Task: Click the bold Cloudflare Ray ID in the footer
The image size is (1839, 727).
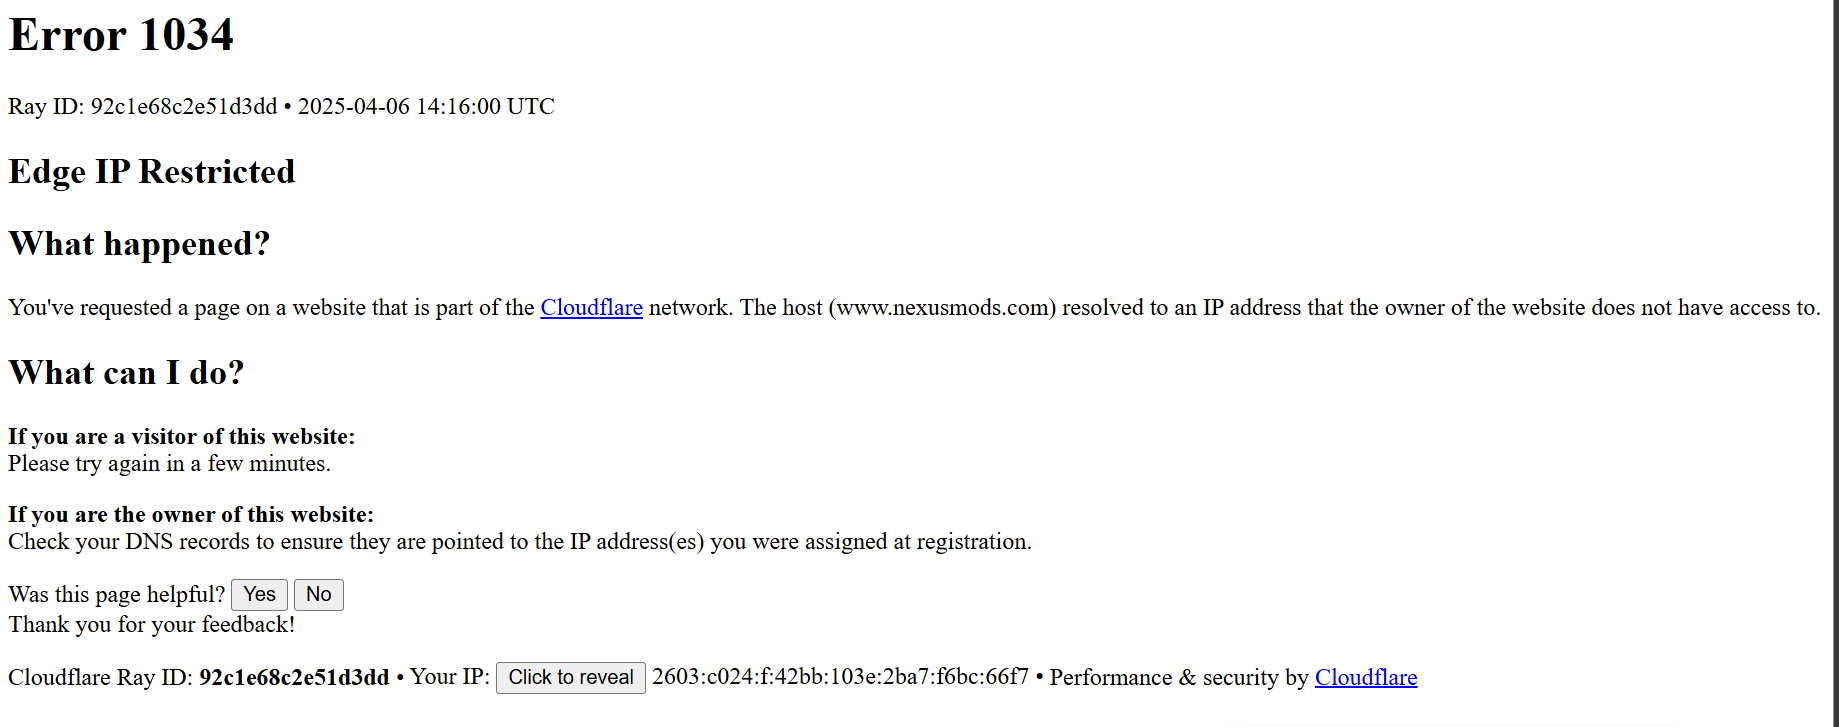Action: (293, 678)
